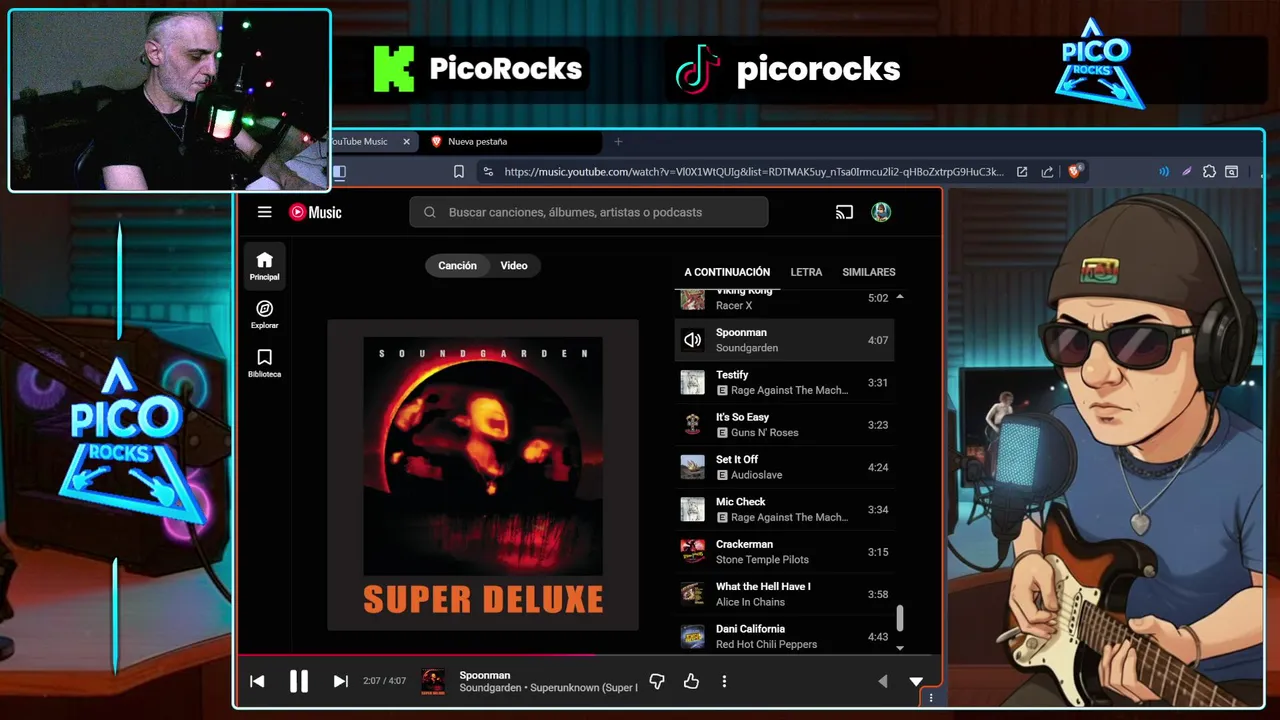Play Set It Off from queue
The height and width of the screenshot is (720, 1280).
(x=784, y=467)
